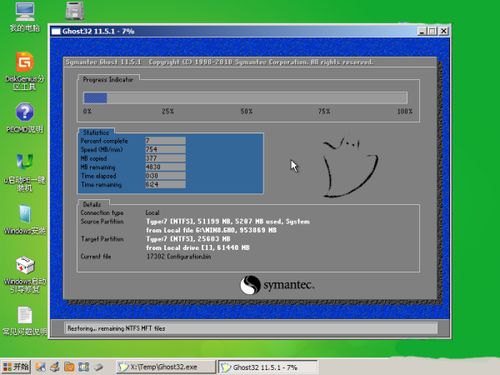Launch DiskGenius partition tool icon
This screenshot has width=500, height=375.
pos(25,71)
